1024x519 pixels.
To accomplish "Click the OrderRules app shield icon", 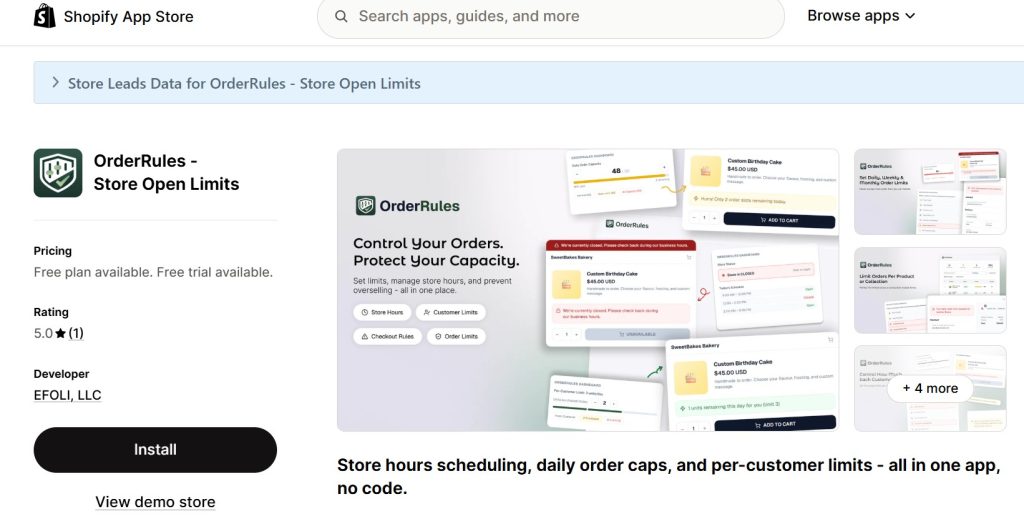I will tap(58, 173).
